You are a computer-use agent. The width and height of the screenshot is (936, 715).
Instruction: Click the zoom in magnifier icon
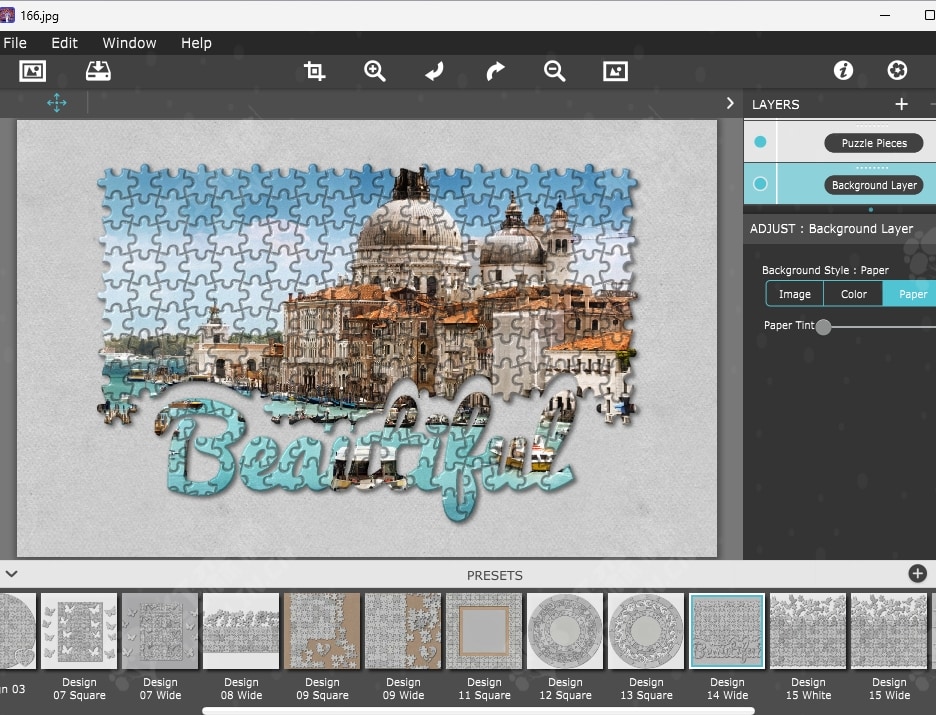click(x=375, y=71)
